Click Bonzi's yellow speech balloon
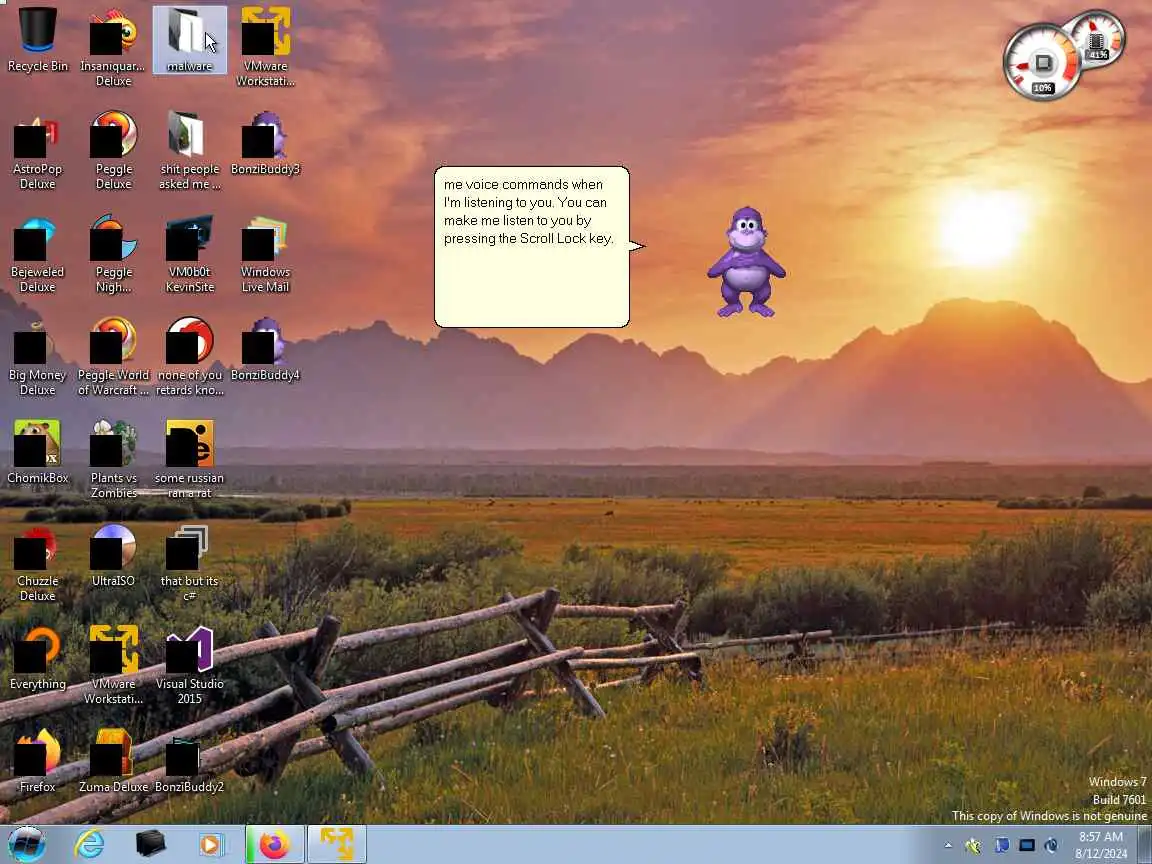The width and height of the screenshot is (1152, 864). [532, 247]
